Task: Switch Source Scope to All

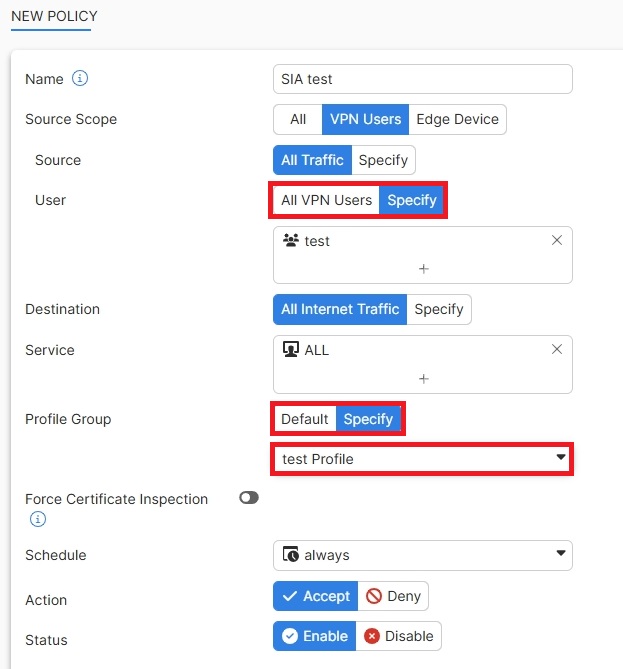Action: pyautogui.click(x=297, y=119)
